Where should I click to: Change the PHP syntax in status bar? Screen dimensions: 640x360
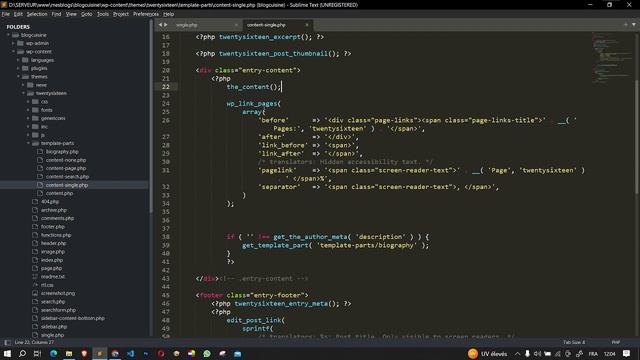[x=616, y=342]
